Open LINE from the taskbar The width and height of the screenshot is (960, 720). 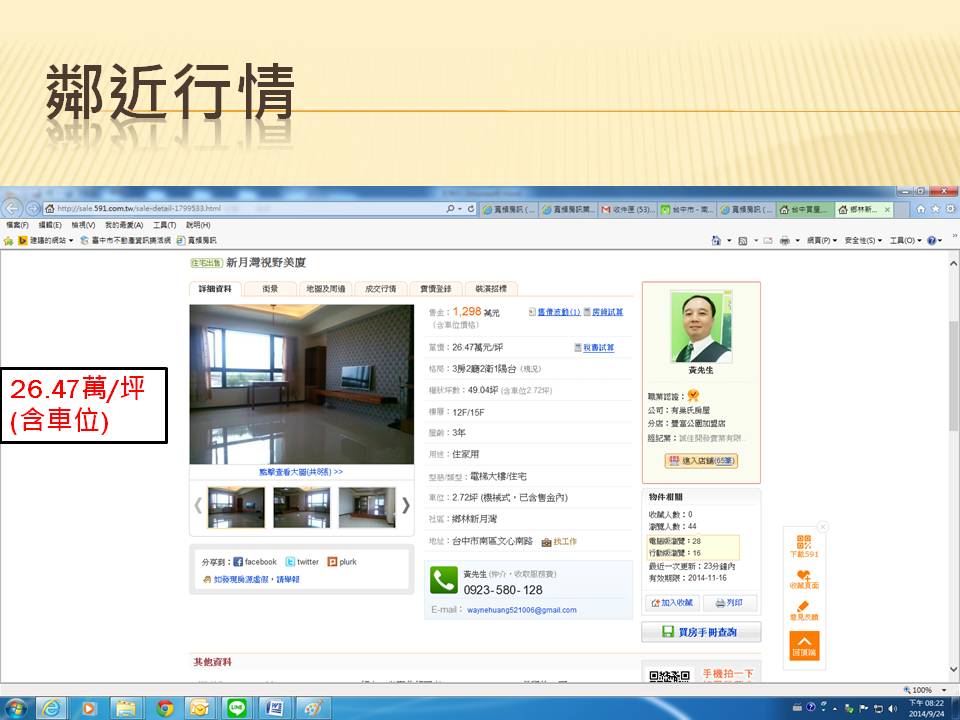click(x=236, y=708)
